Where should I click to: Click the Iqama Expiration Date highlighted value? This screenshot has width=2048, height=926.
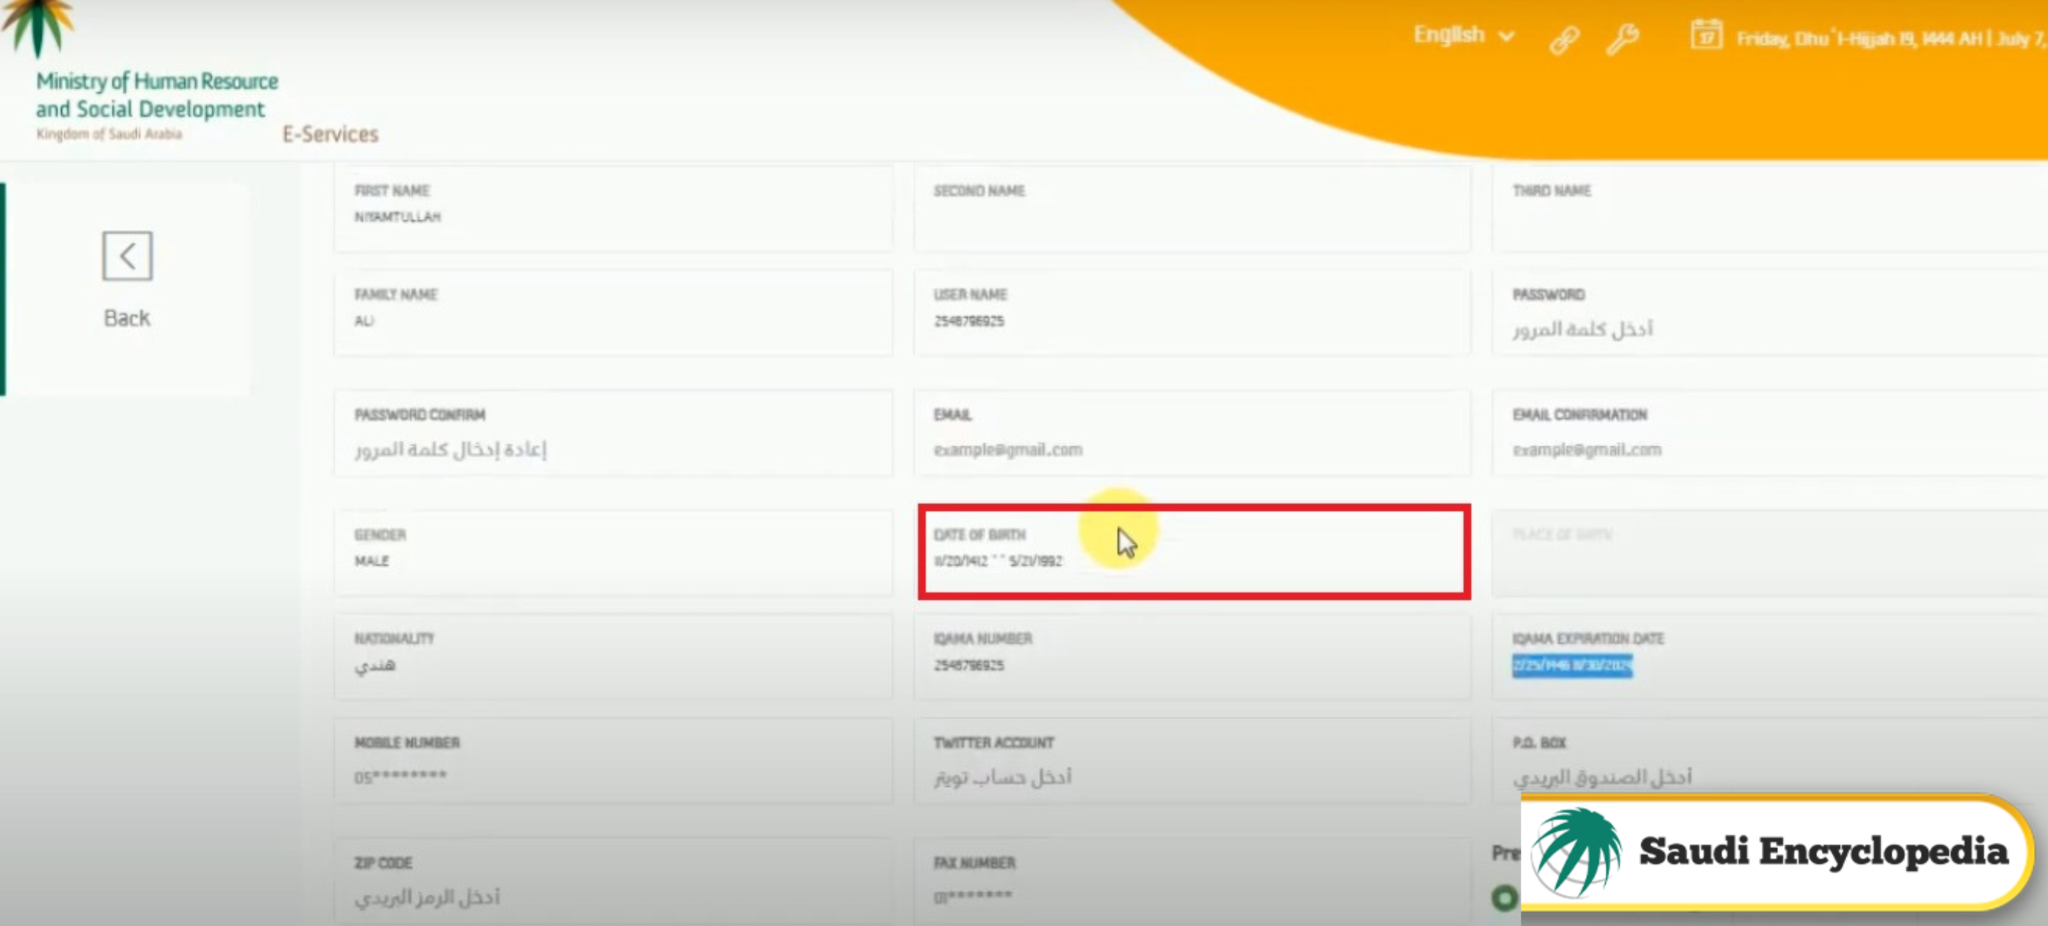(x=1571, y=666)
